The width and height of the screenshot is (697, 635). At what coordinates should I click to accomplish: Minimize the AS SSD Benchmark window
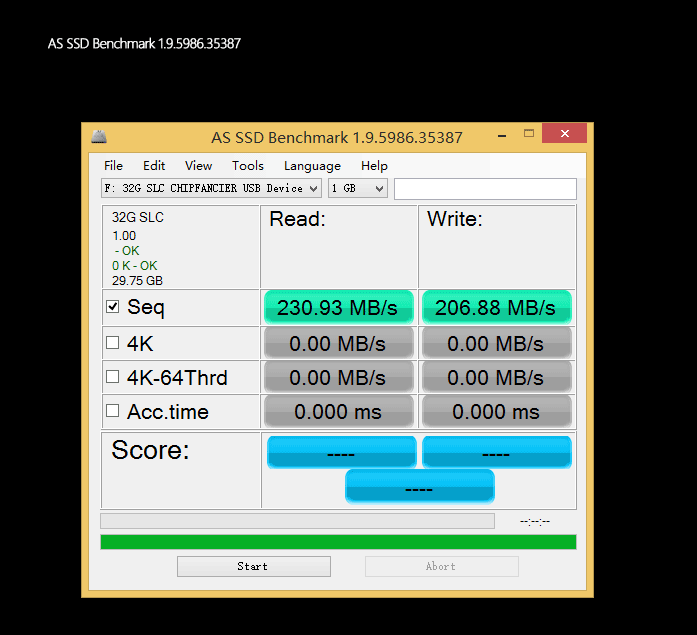coord(500,134)
